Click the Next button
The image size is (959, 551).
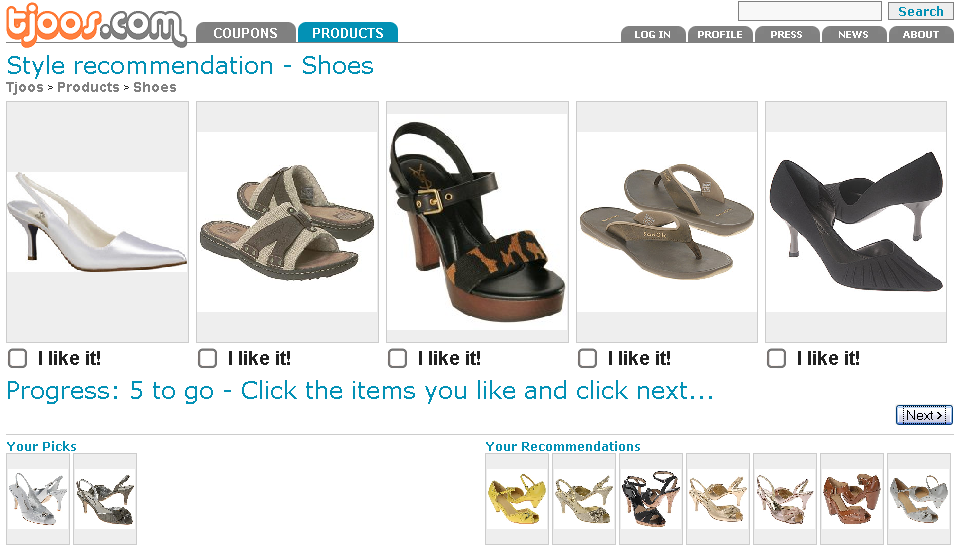[x=924, y=415]
